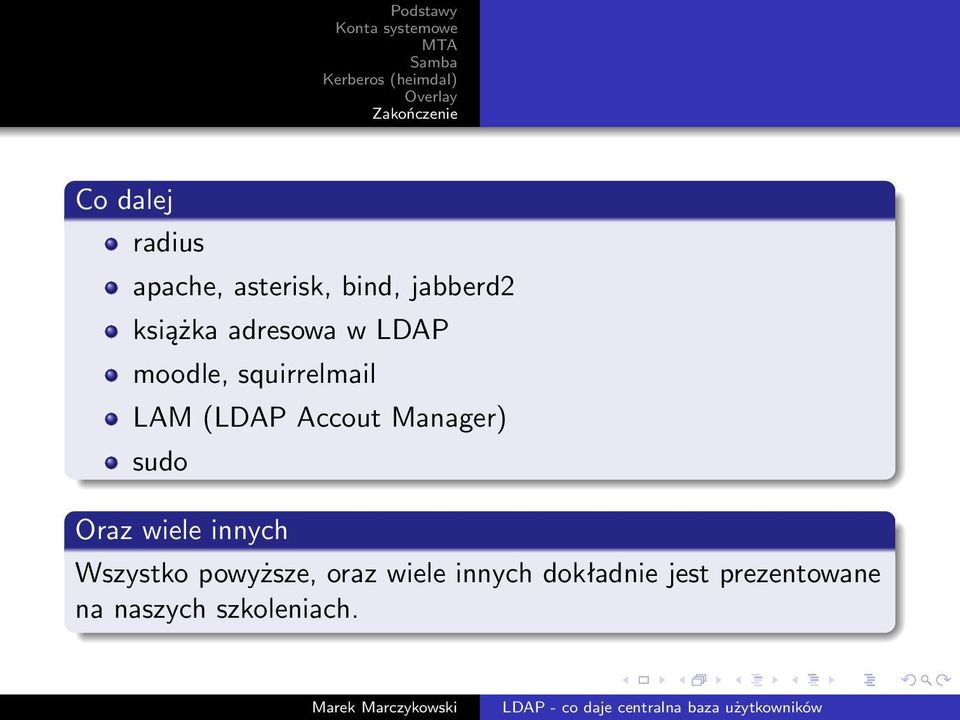Go to previous slide arrow

(x=626, y=680)
